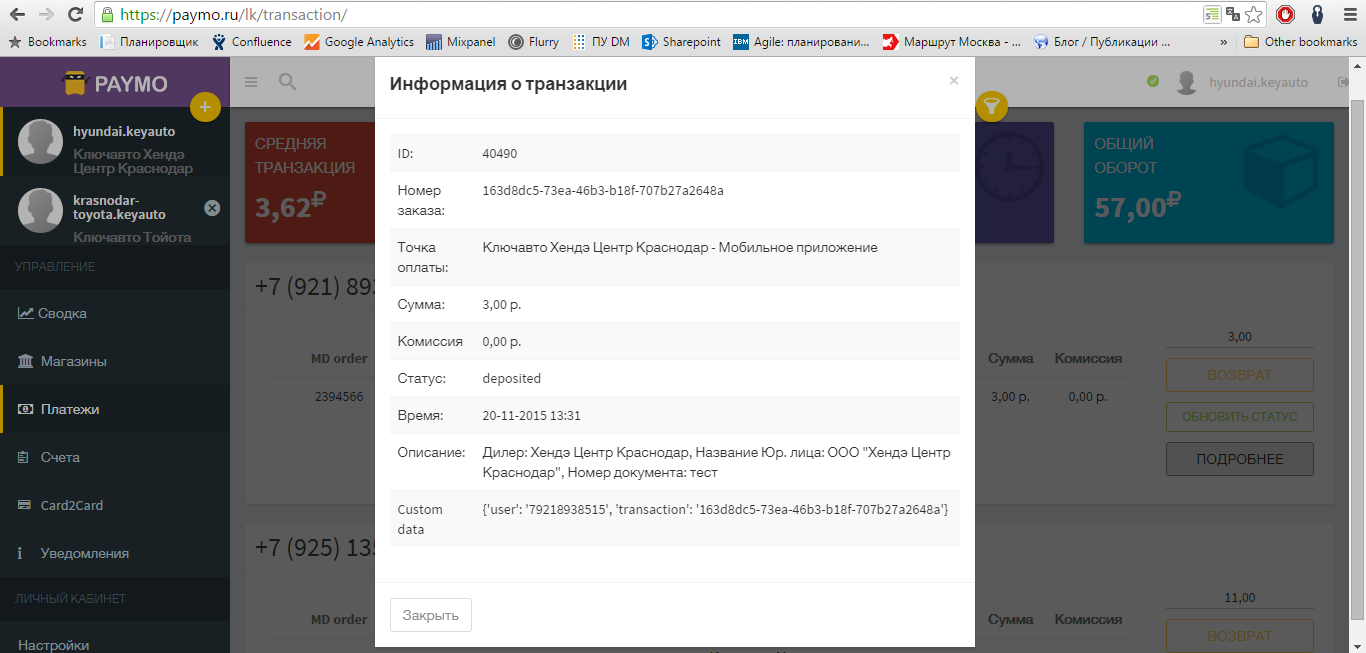Click the Закрыть button
1366x653 pixels.
(430, 615)
